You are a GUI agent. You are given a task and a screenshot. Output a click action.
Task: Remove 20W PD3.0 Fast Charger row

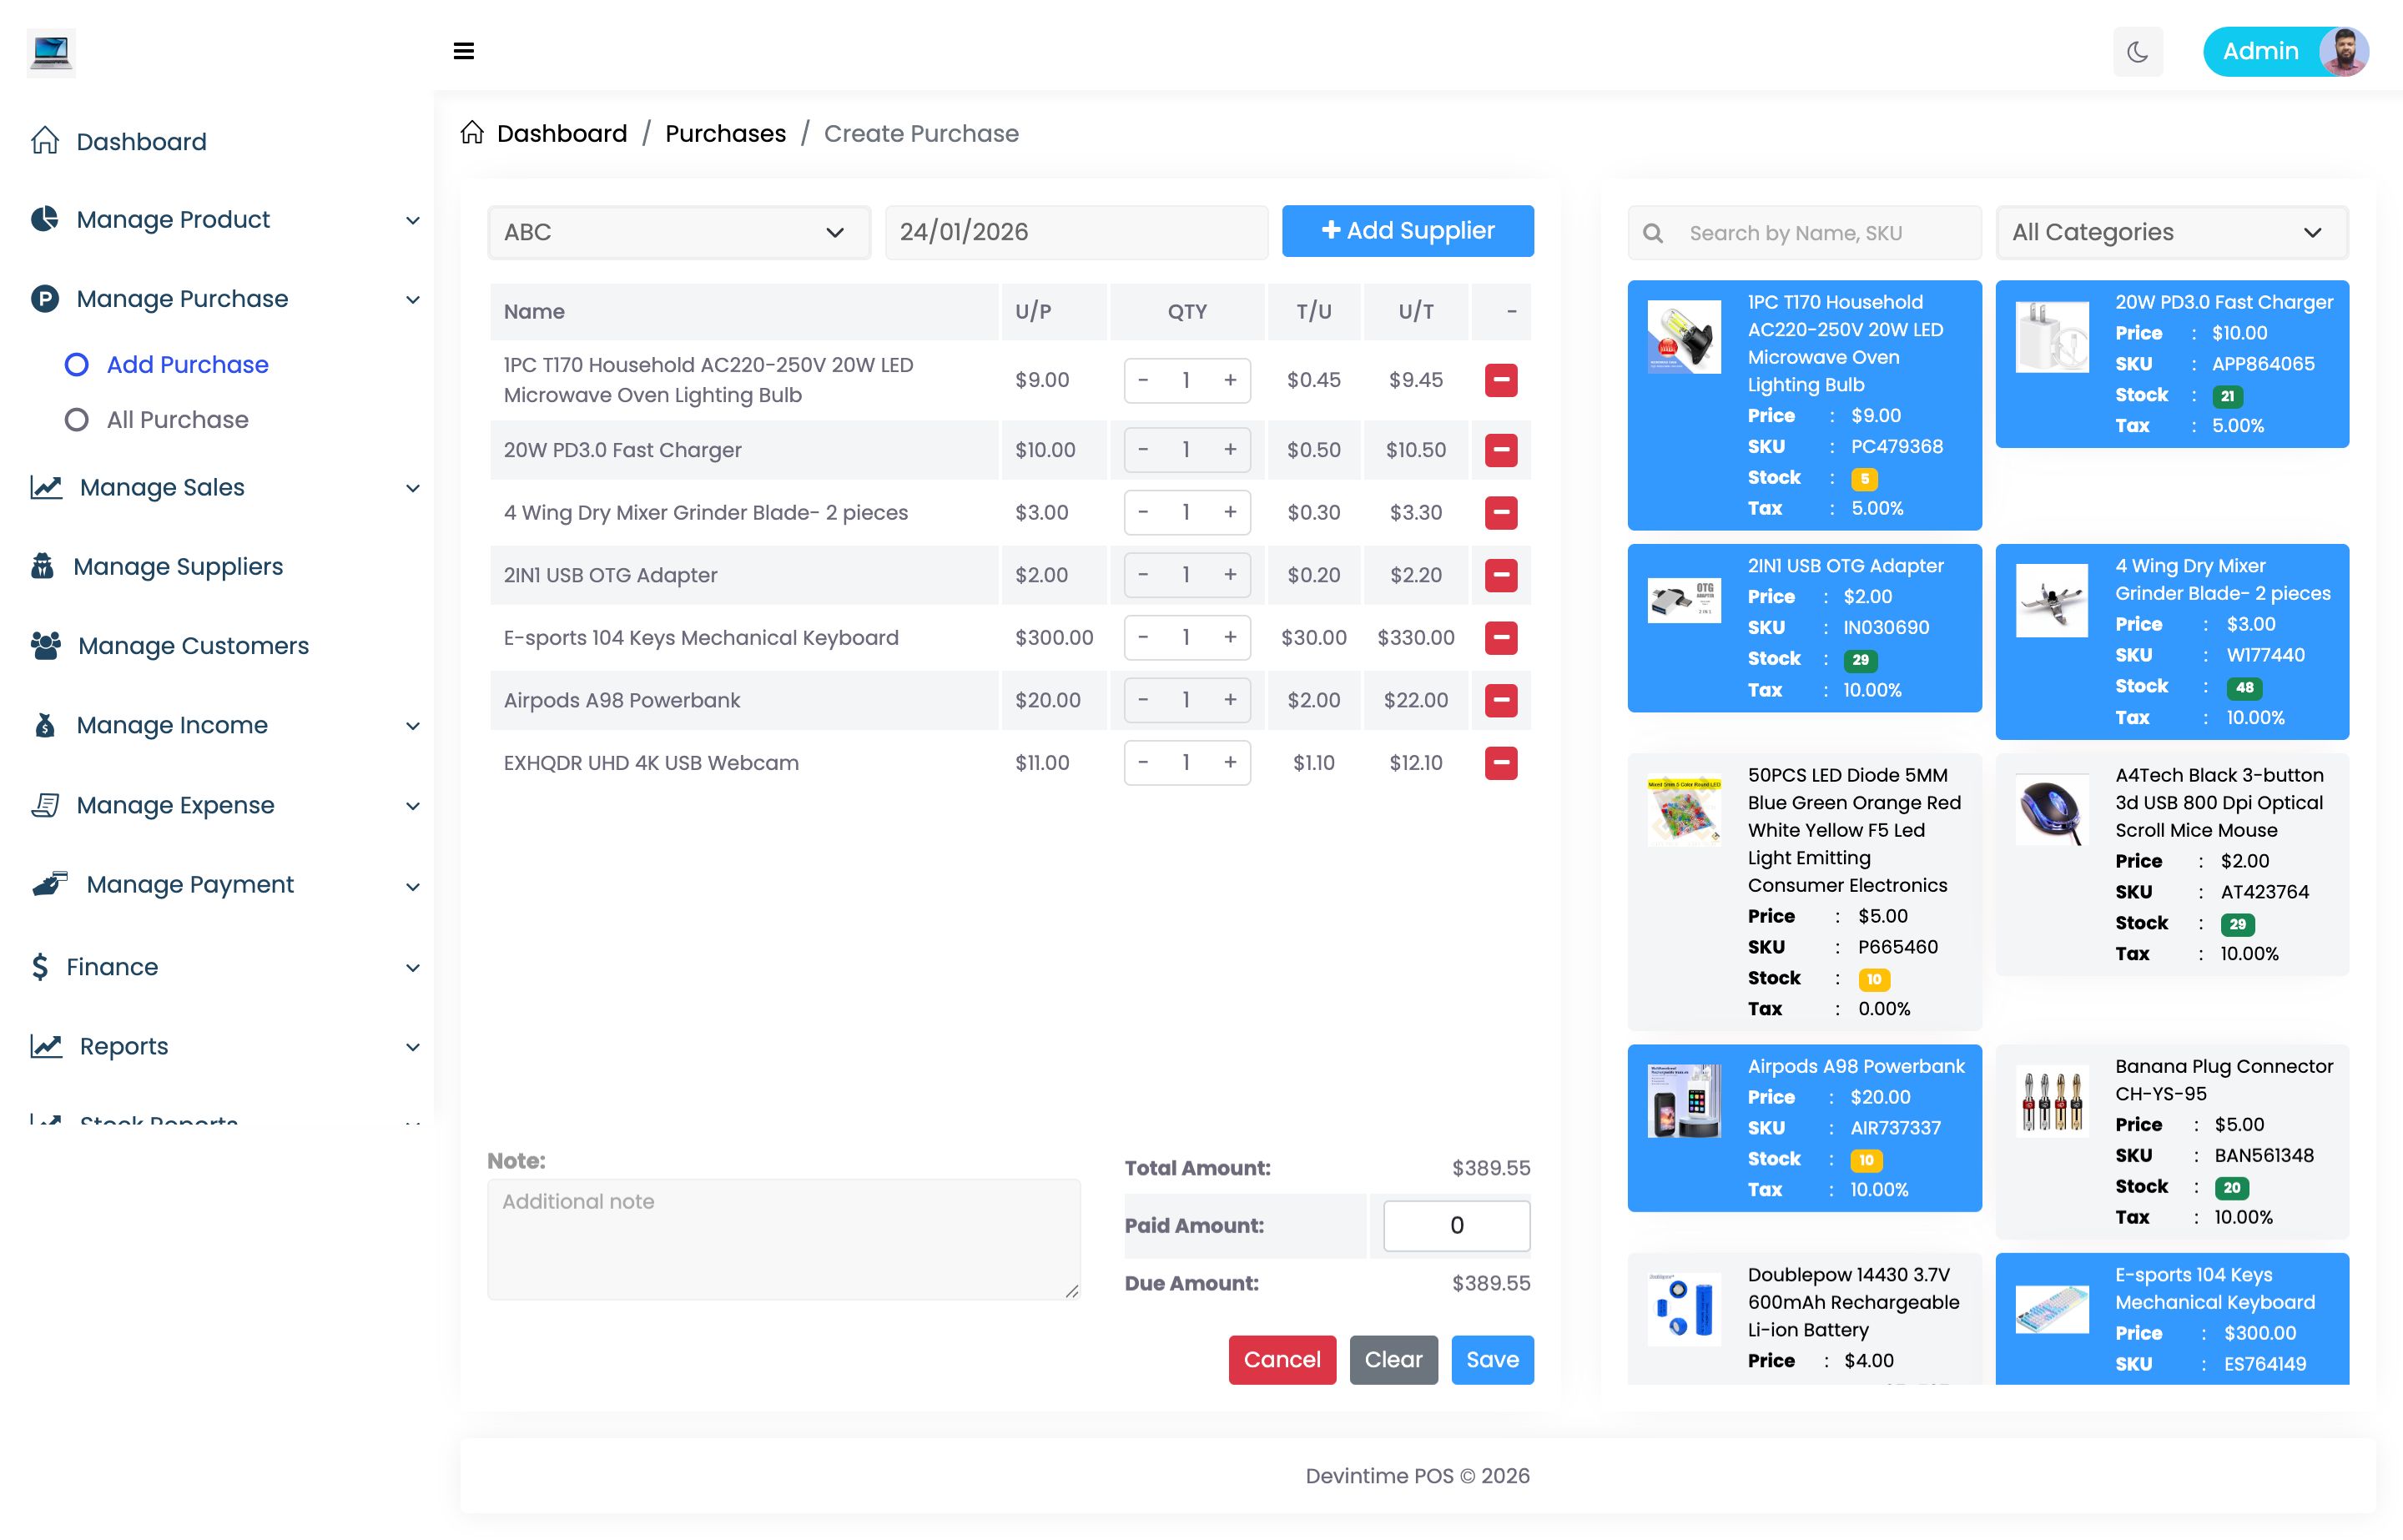1500,450
